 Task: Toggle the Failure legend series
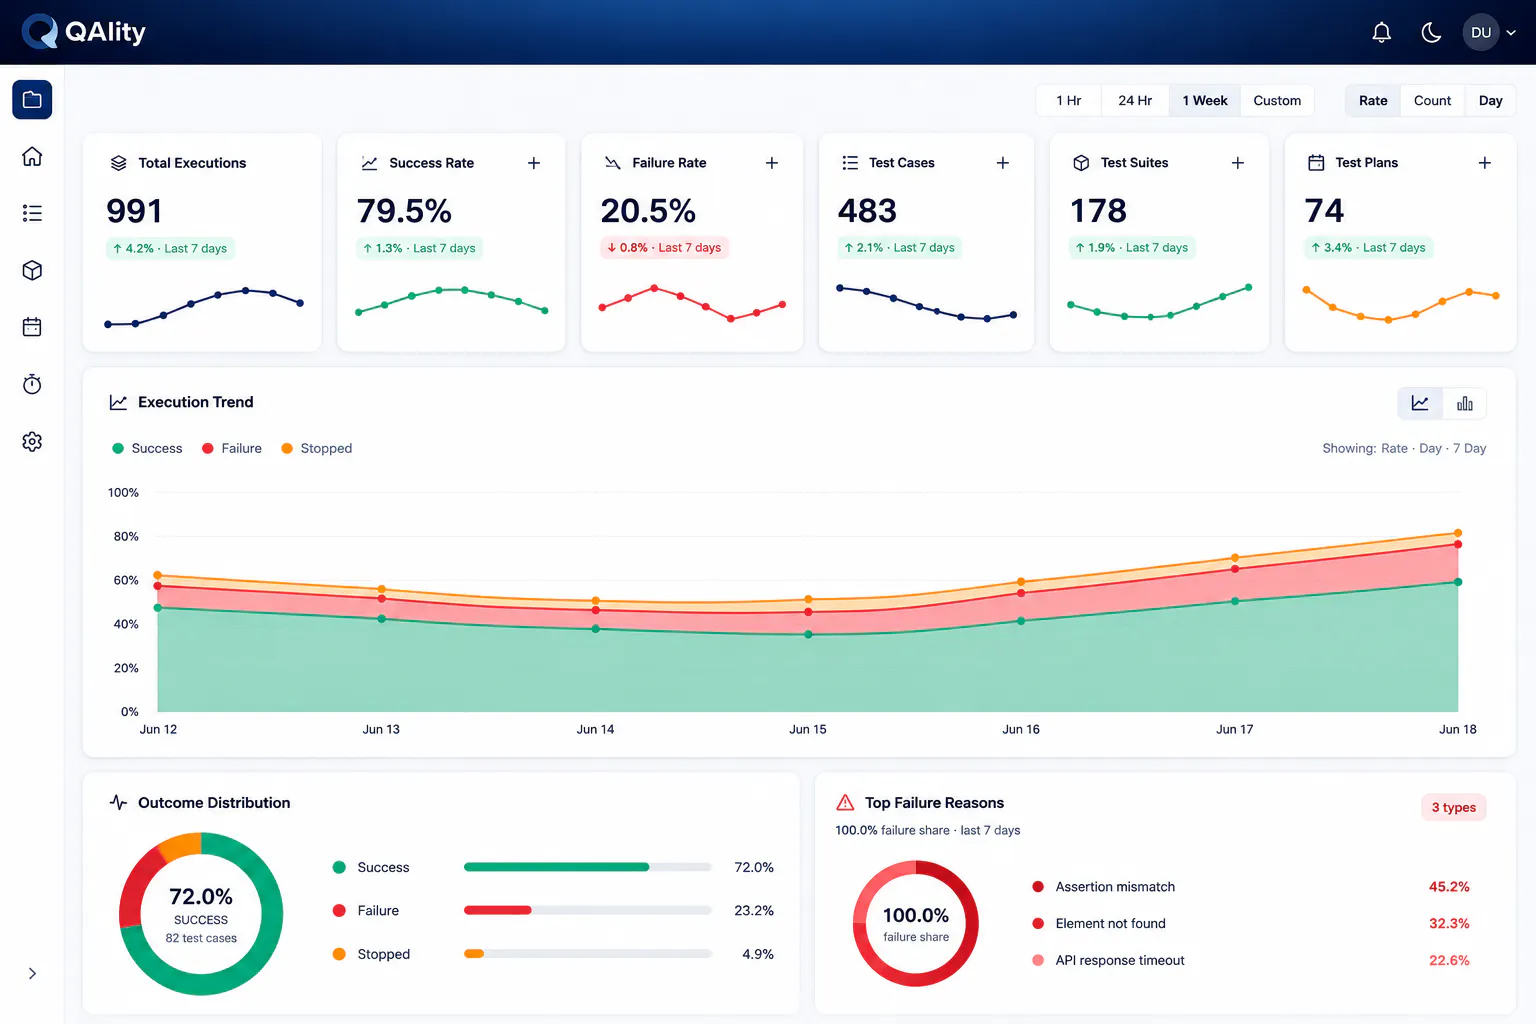tap(231, 448)
